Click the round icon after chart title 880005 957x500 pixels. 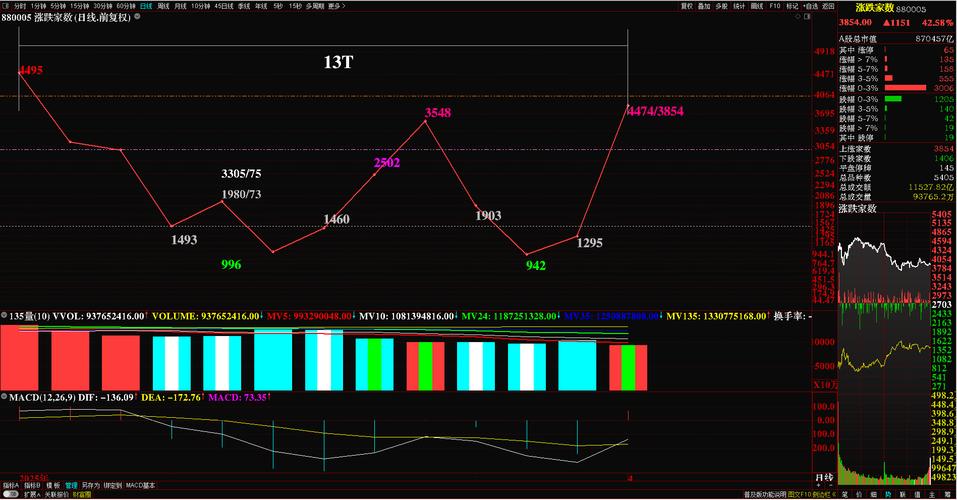coord(137,16)
